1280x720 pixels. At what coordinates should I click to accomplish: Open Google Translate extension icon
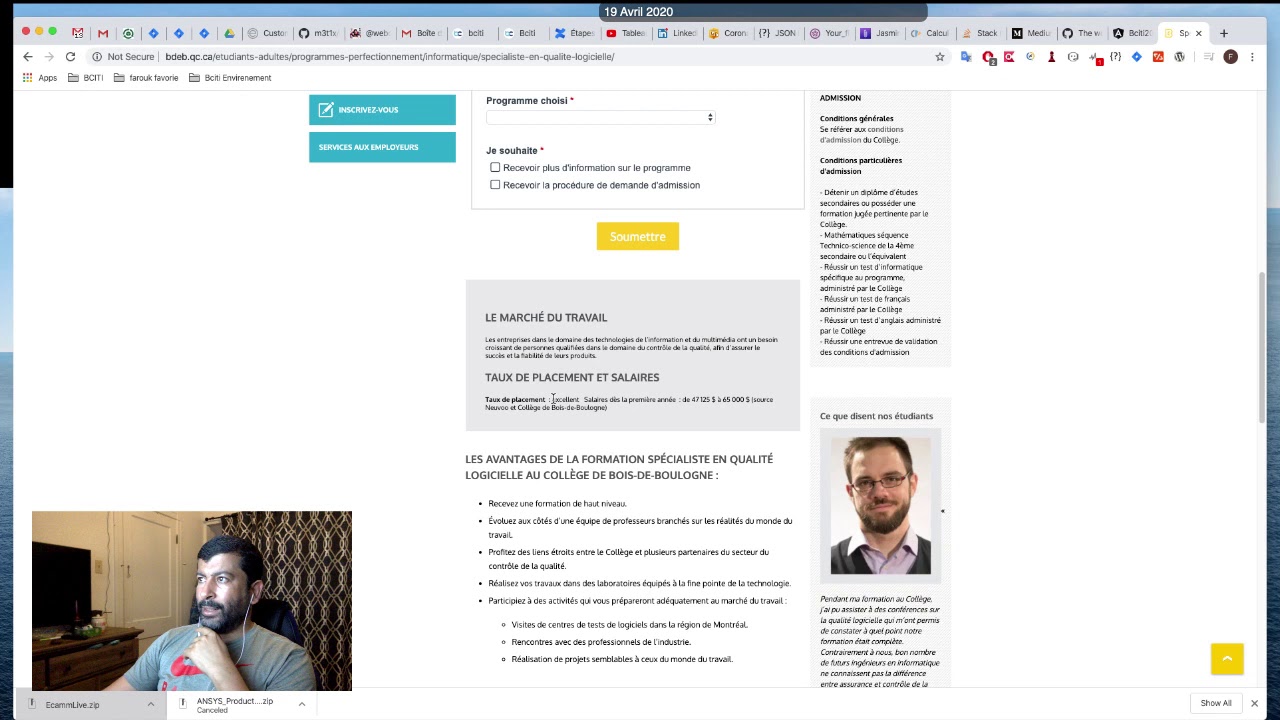pos(966,57)
